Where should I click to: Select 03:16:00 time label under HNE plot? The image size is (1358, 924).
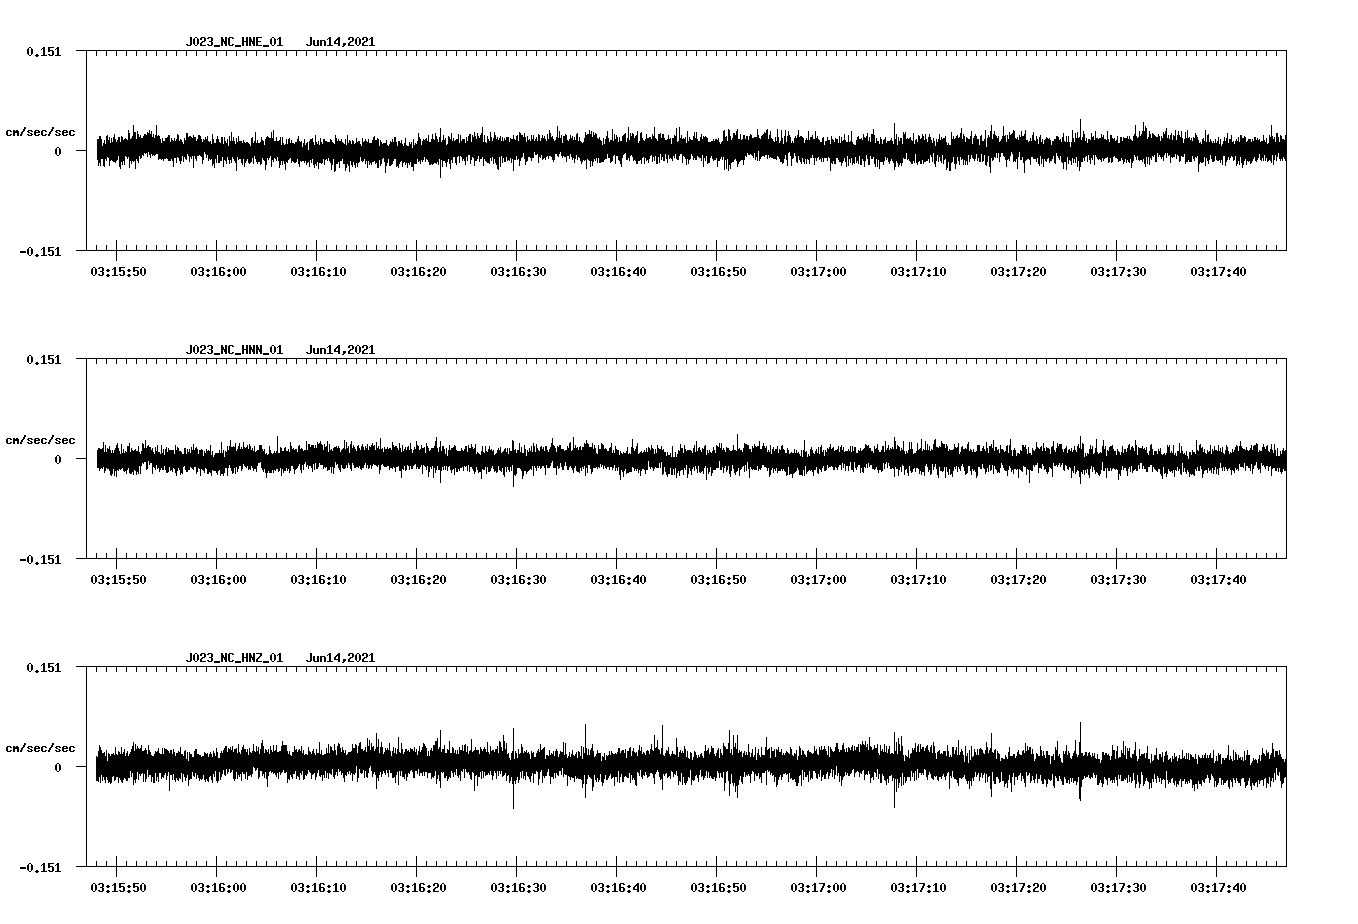tap(218, 272)
